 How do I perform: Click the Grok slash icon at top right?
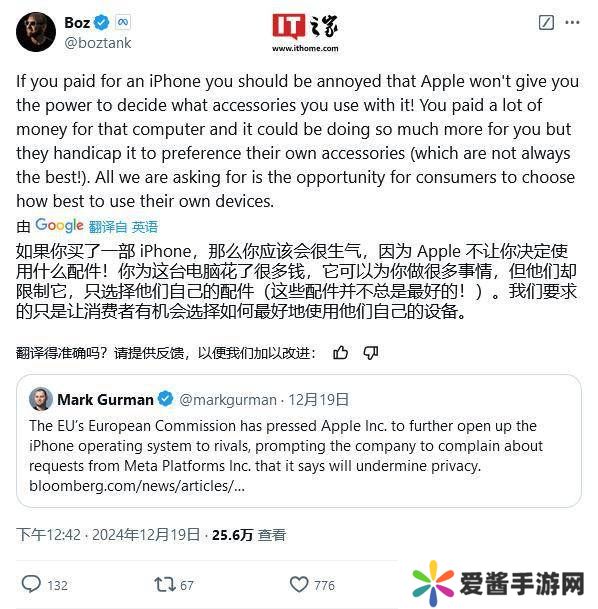click(x=546, y=23)
